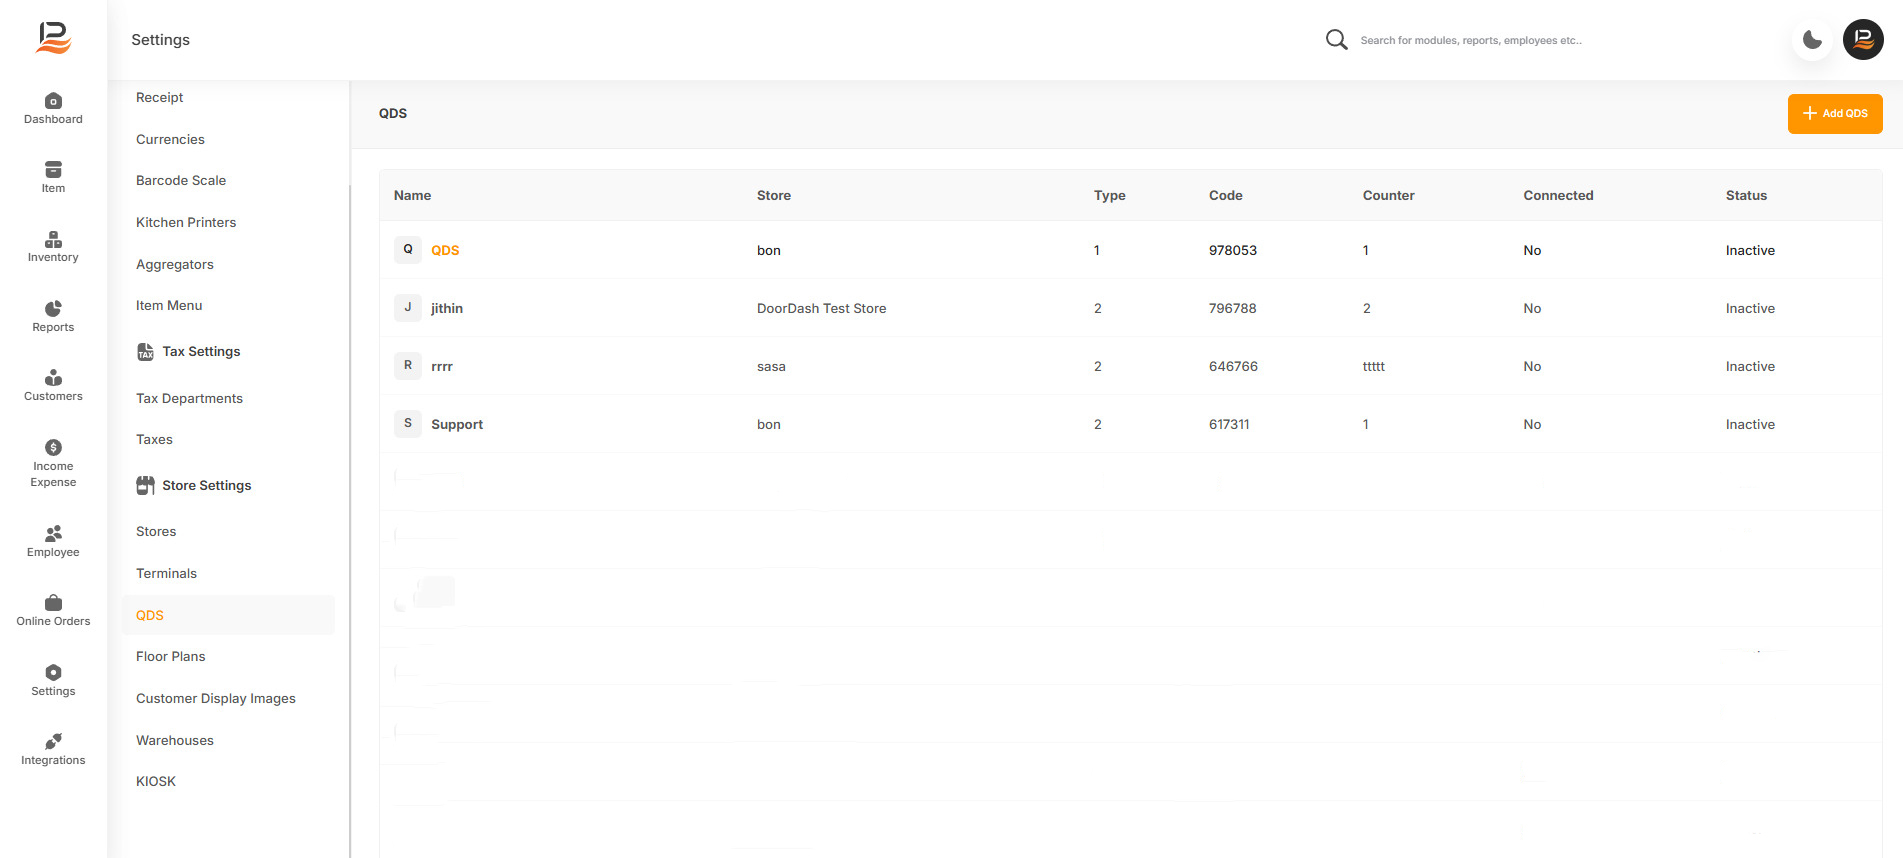Image resolution: width=1903 pixels, height=858 pixels.
Task: Click the Q avatar of the QDS row
Action: [x=408, y=250]
